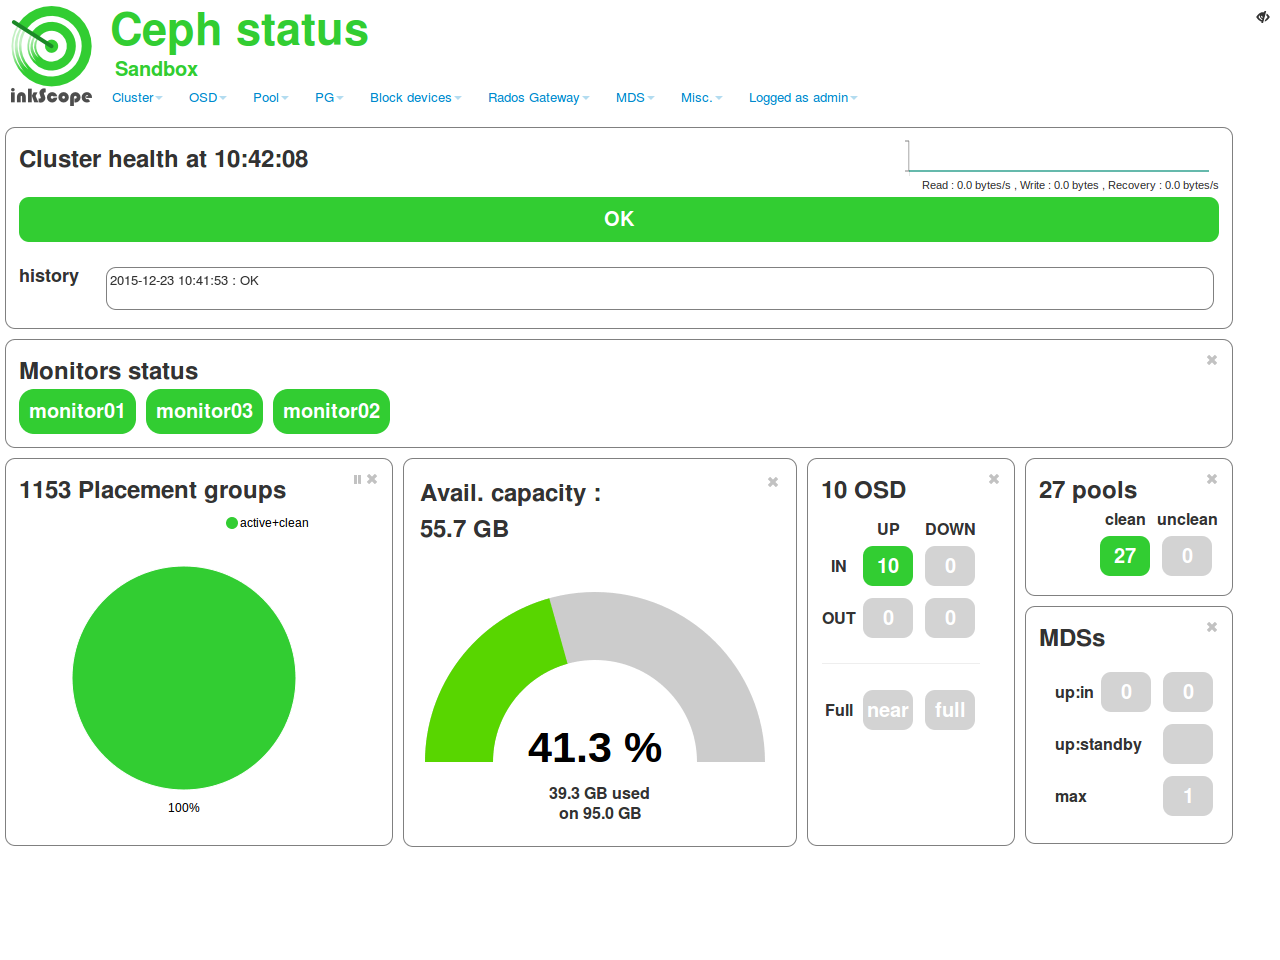The width and height of the screenshot is (1280, 960).
Task: Click the eye icon at top right
Action: coord(1263,17)
